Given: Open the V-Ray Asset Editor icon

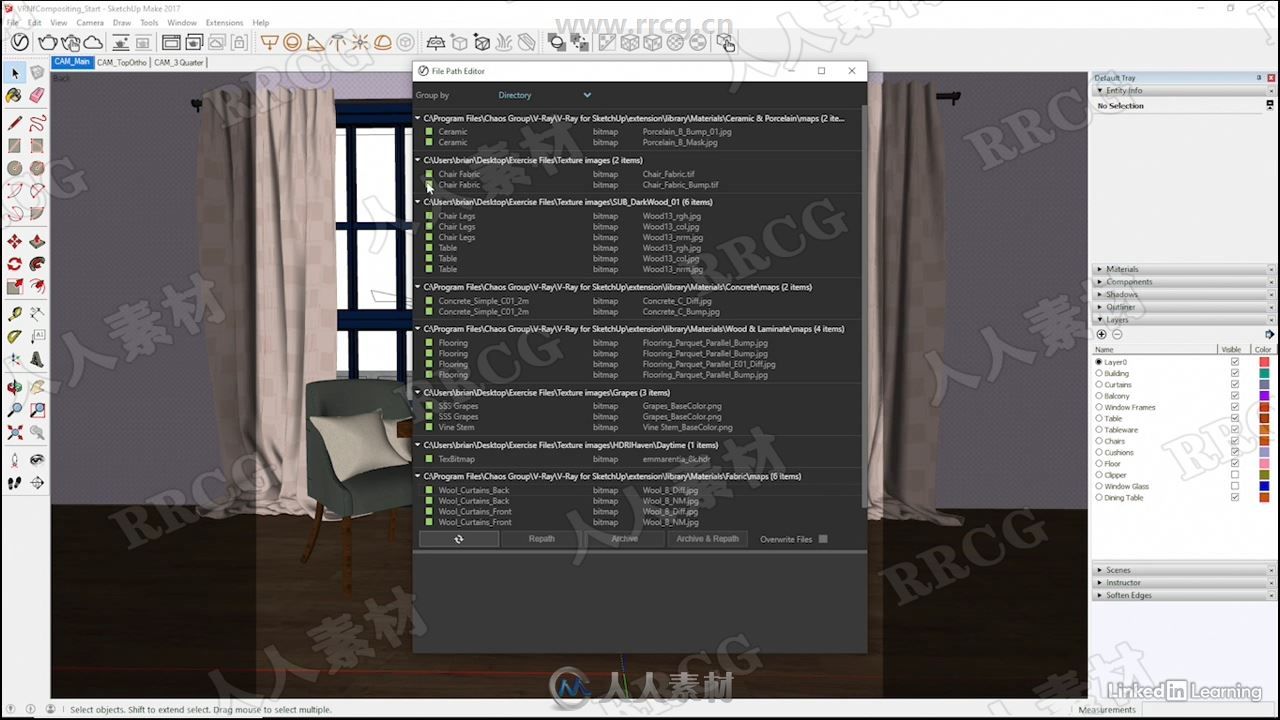Looking at the screenshot, I should [x=20, y=42].
